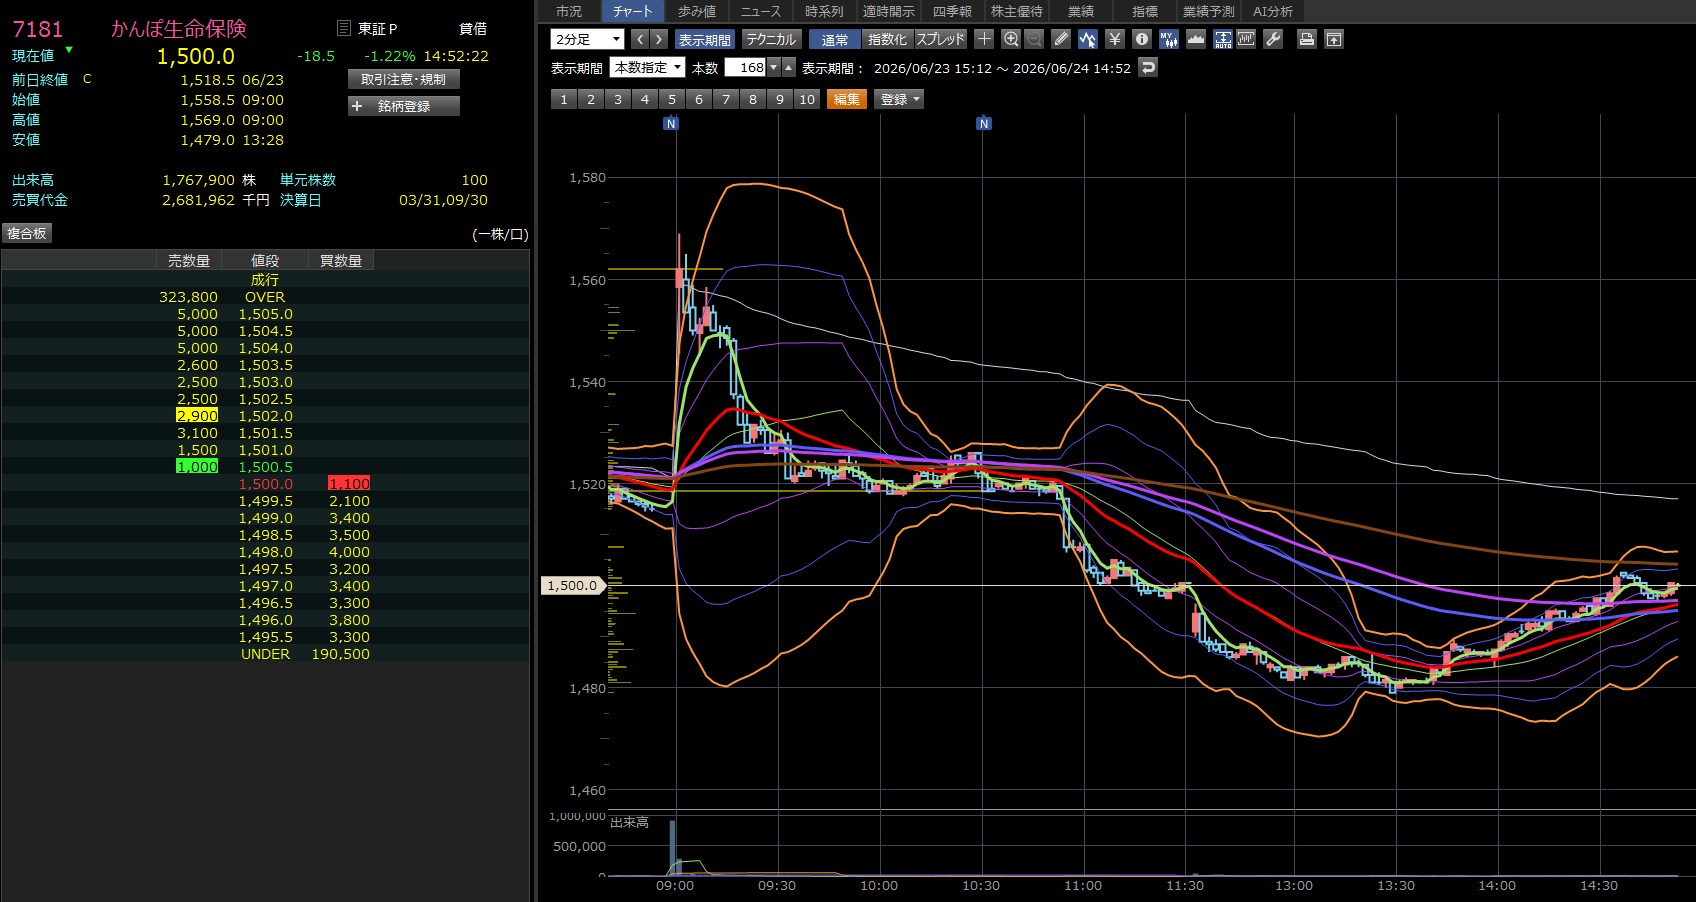
Task: Open the document icon beside 東証P
Action: click(x=344, y=28)
